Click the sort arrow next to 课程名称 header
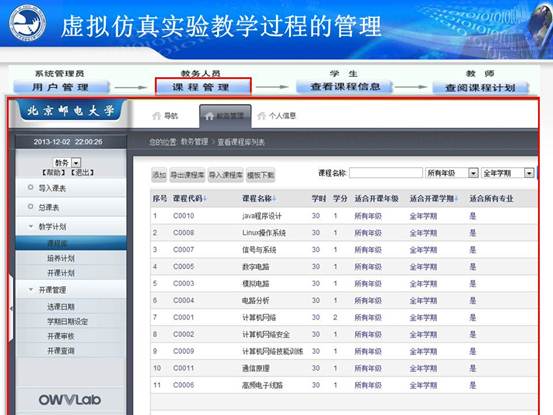The height and width of the screenshot is (415, 553). click(x=274, y=199)
